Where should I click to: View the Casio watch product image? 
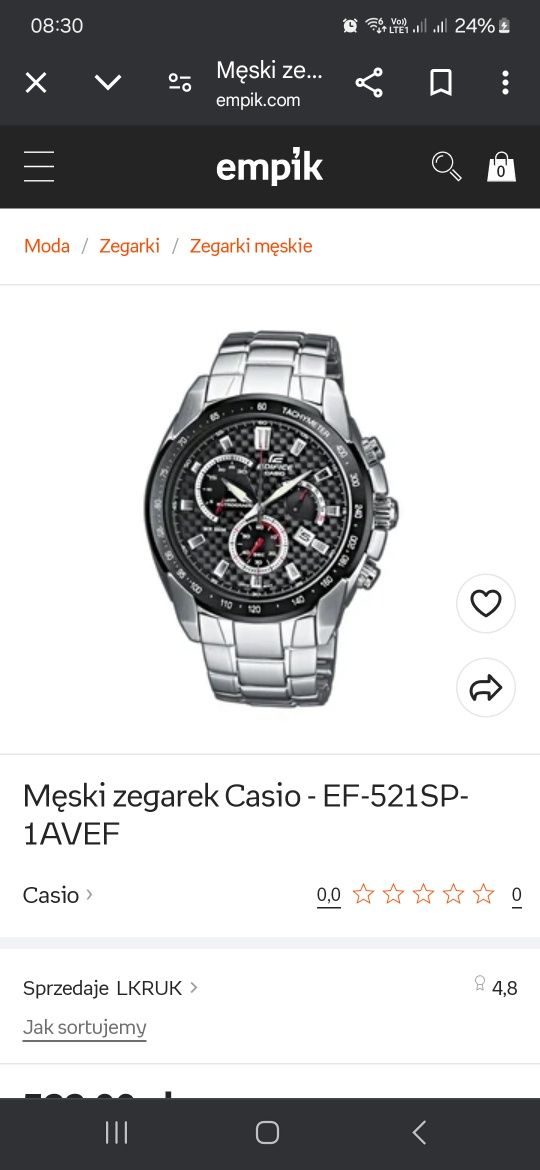pos(271,519)
